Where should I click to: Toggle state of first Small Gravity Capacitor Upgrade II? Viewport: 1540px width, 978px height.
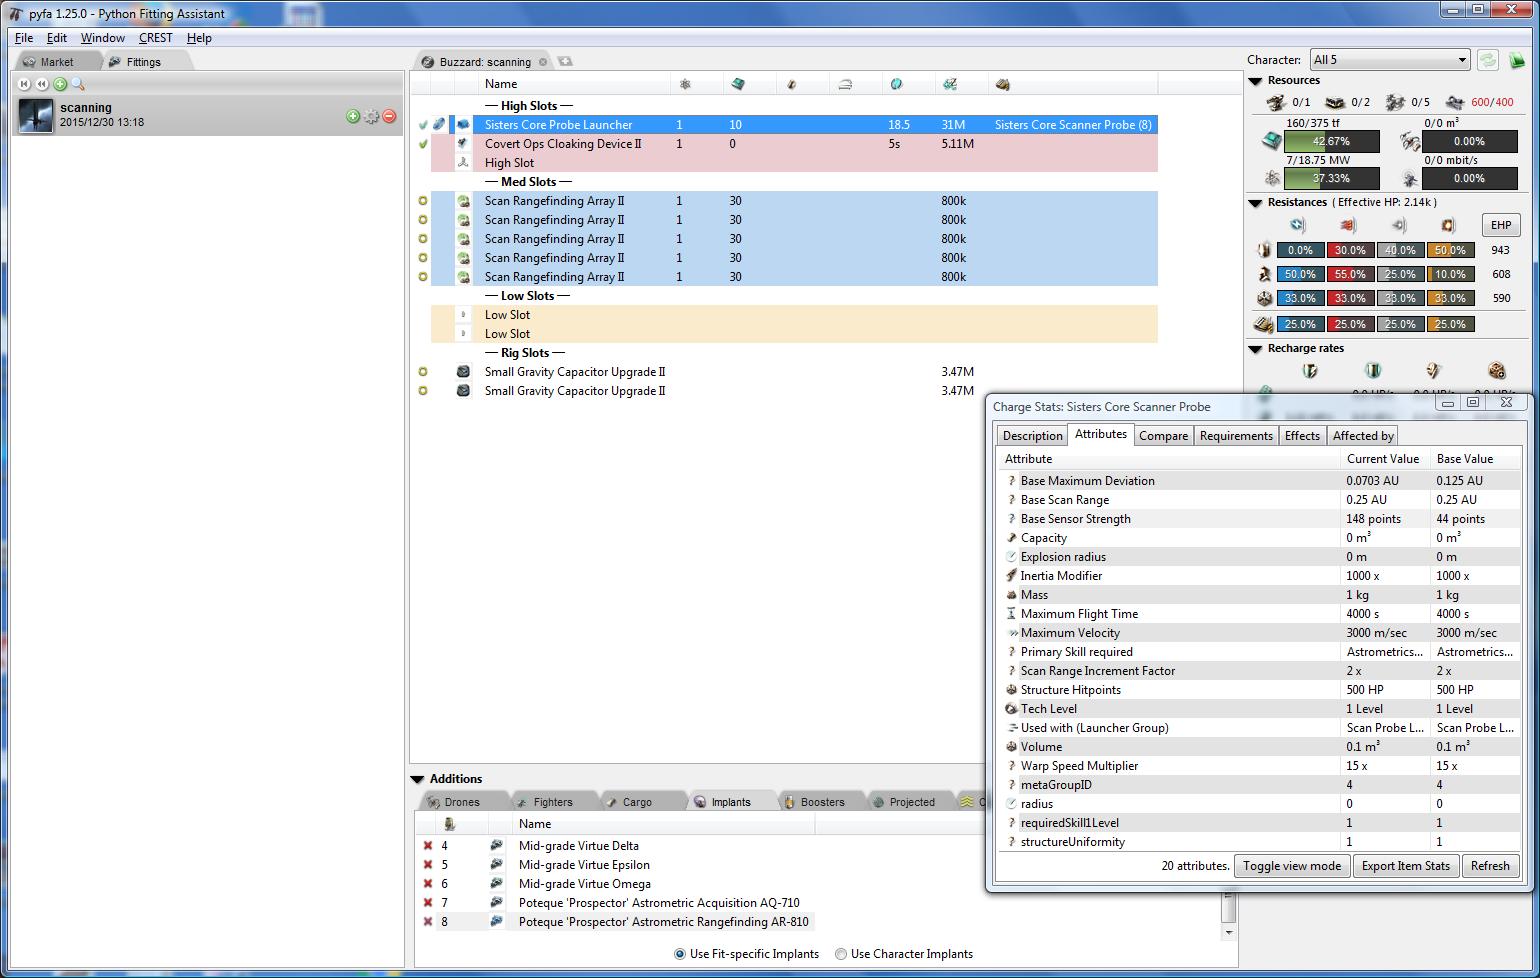(x=423, y=372)
